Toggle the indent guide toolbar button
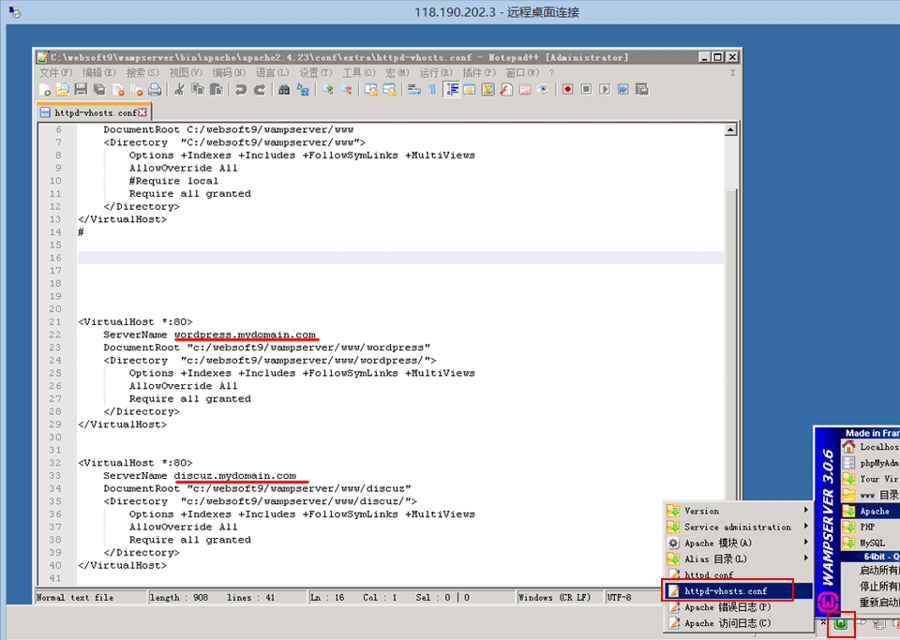This screenshot has height=640, width=900. pos(452,90)
